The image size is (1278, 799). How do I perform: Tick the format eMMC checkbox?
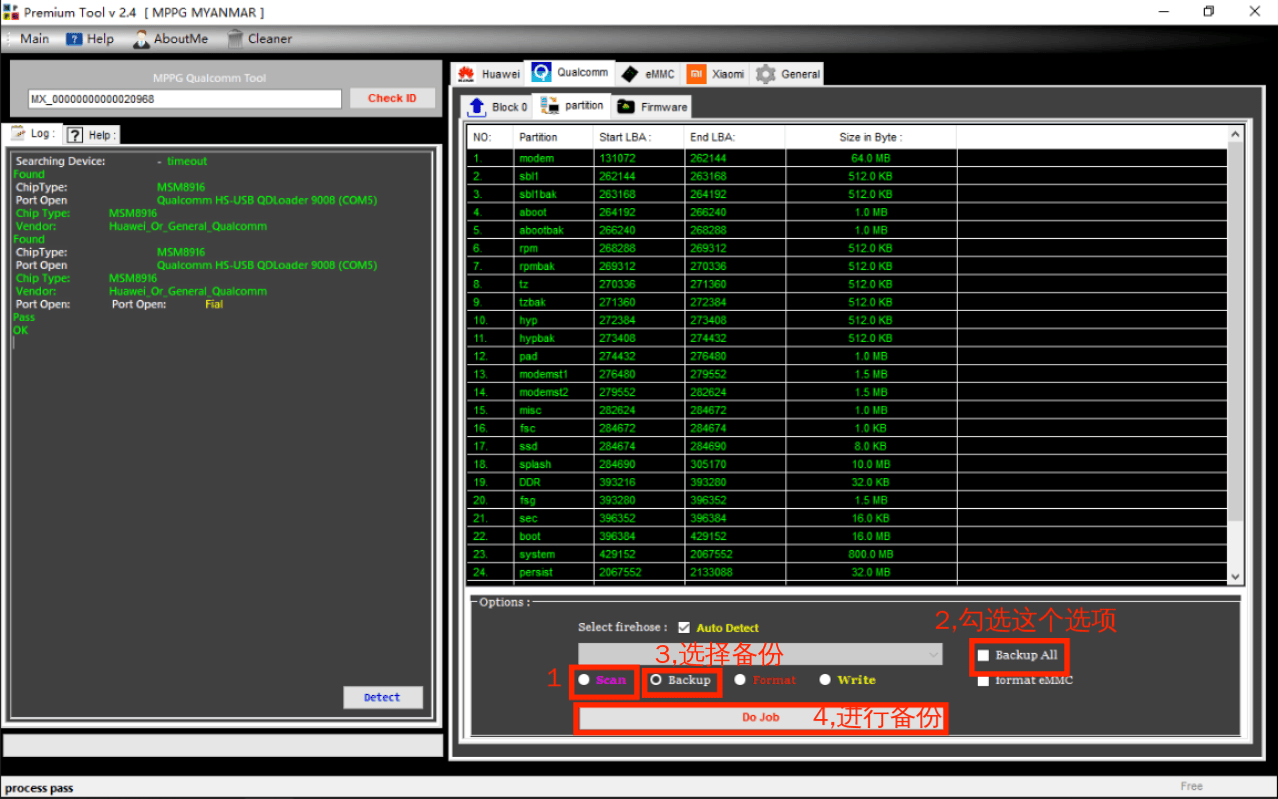[x=983, y=681]
